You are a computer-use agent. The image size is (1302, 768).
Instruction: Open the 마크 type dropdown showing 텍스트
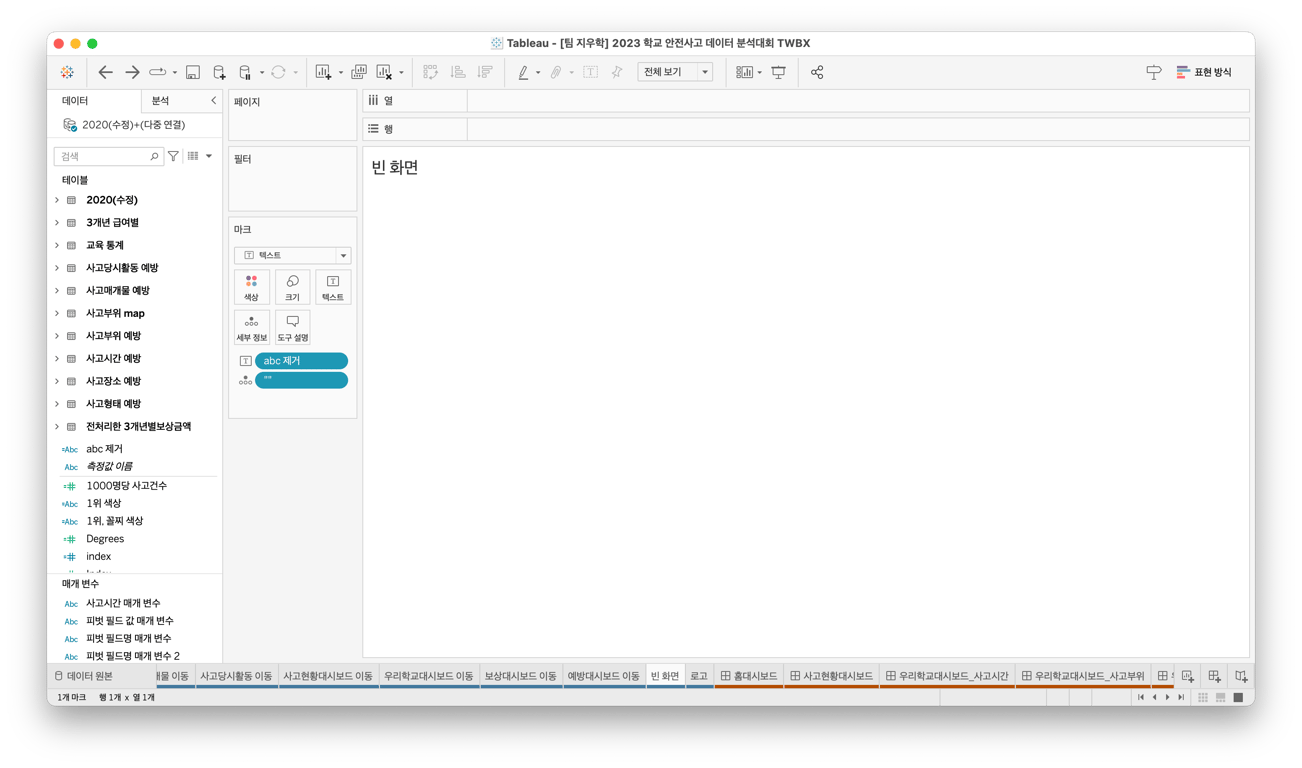pos(292,255)
